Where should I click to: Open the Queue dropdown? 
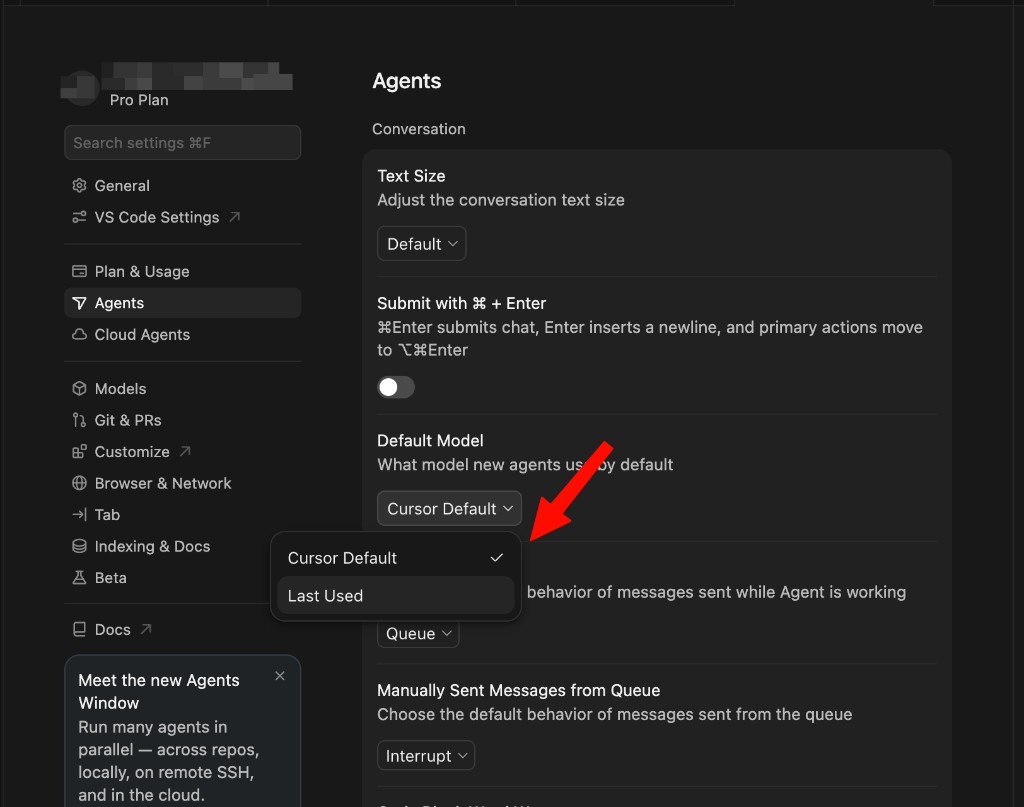(x=418, y=633)
